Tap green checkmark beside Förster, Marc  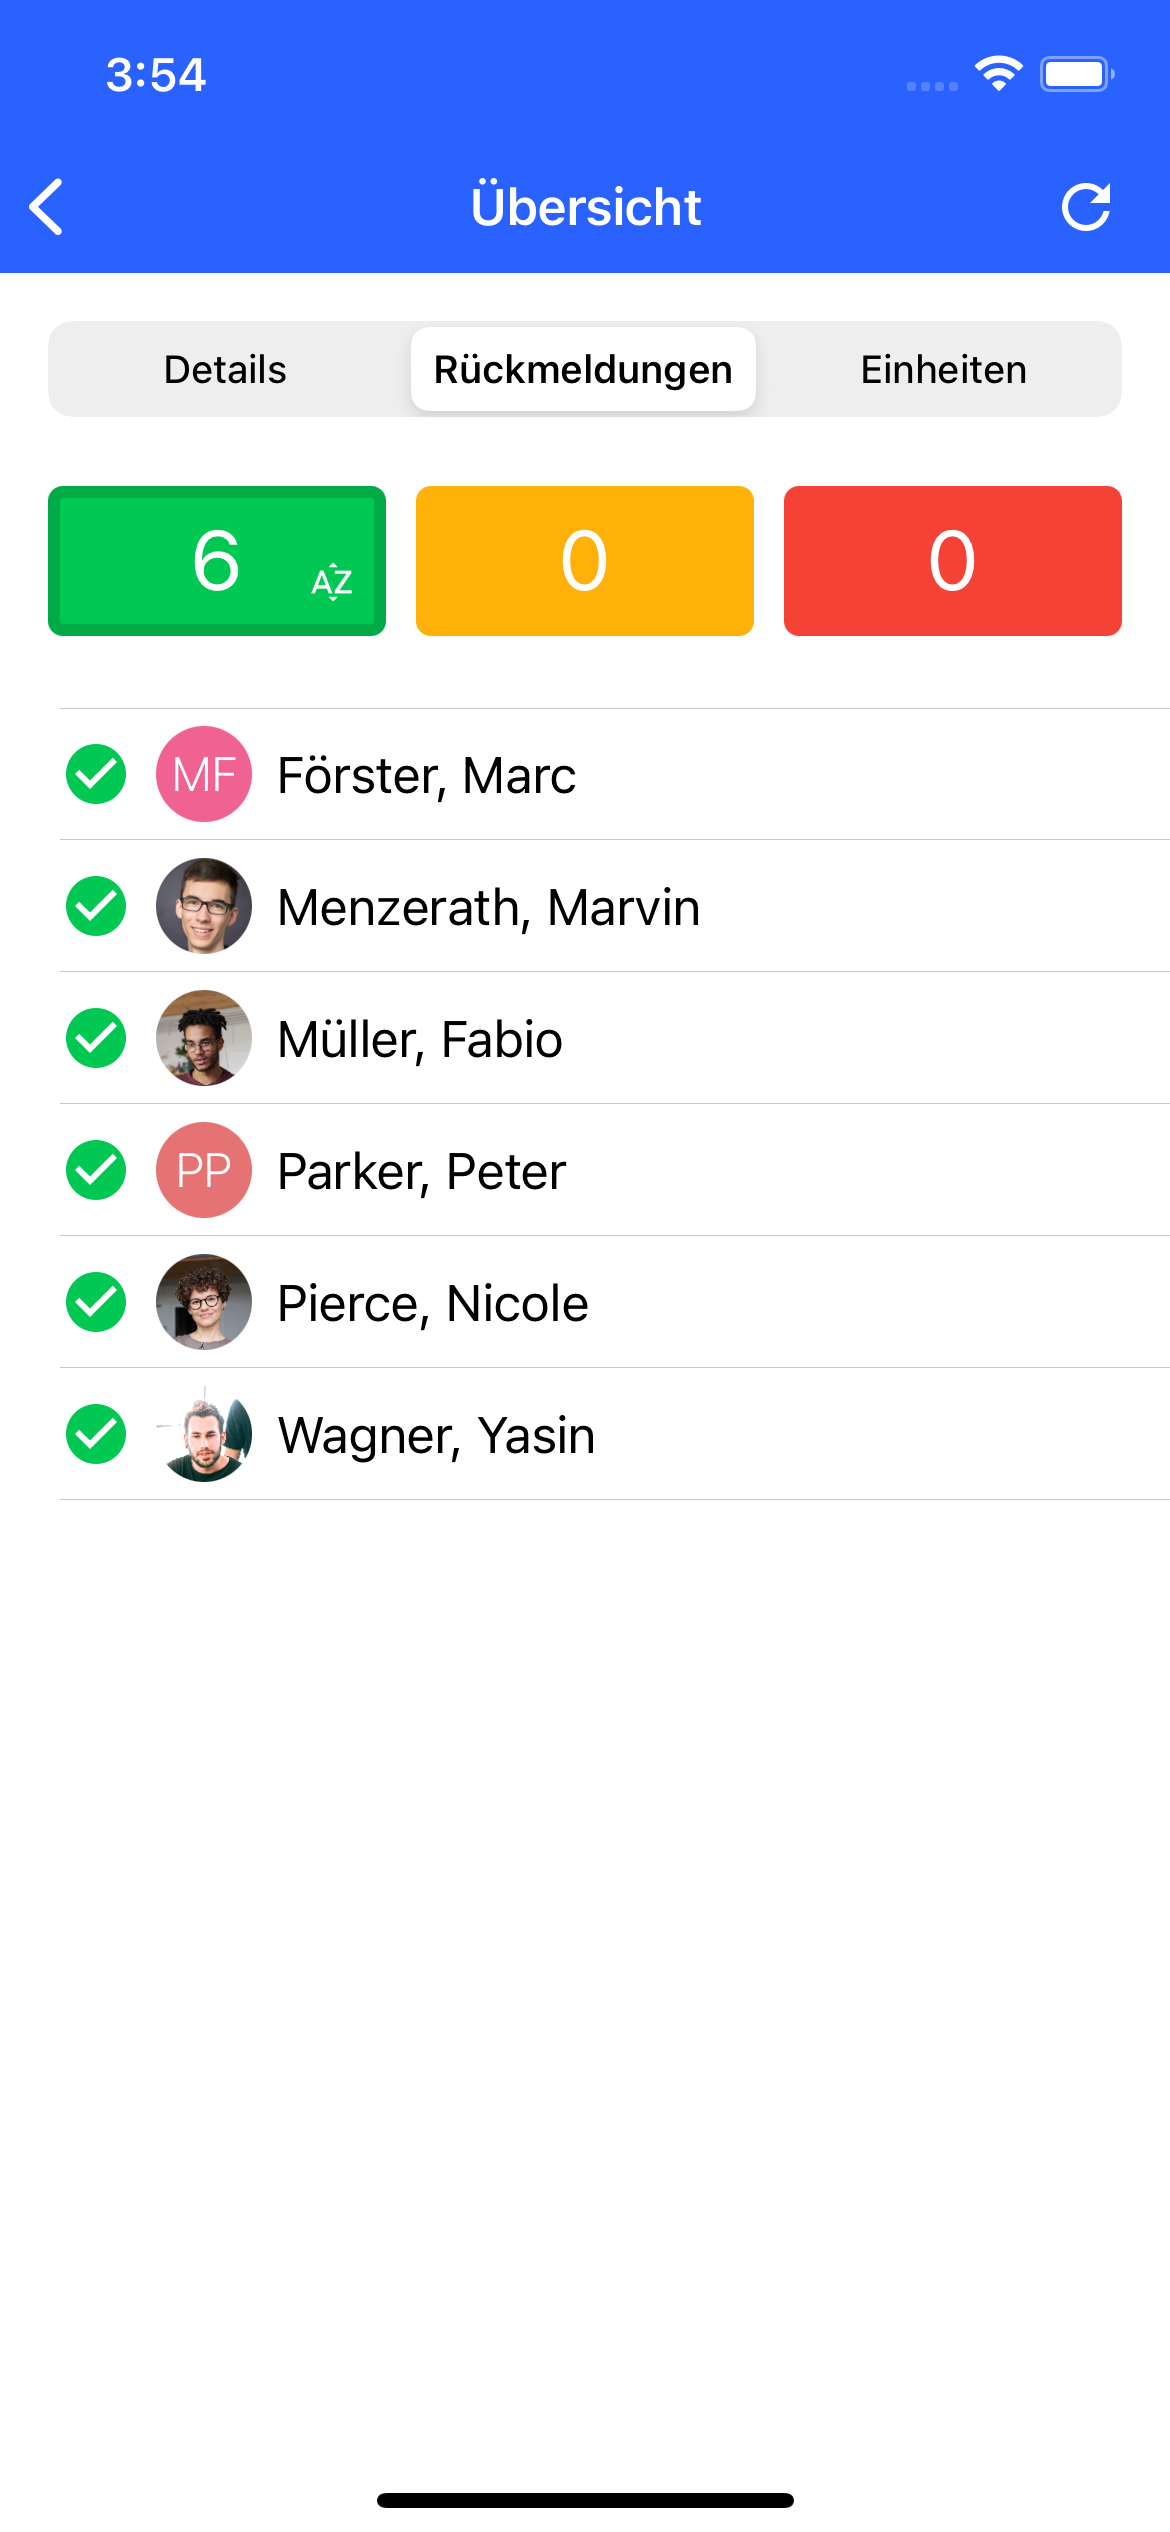pos(96,774)
